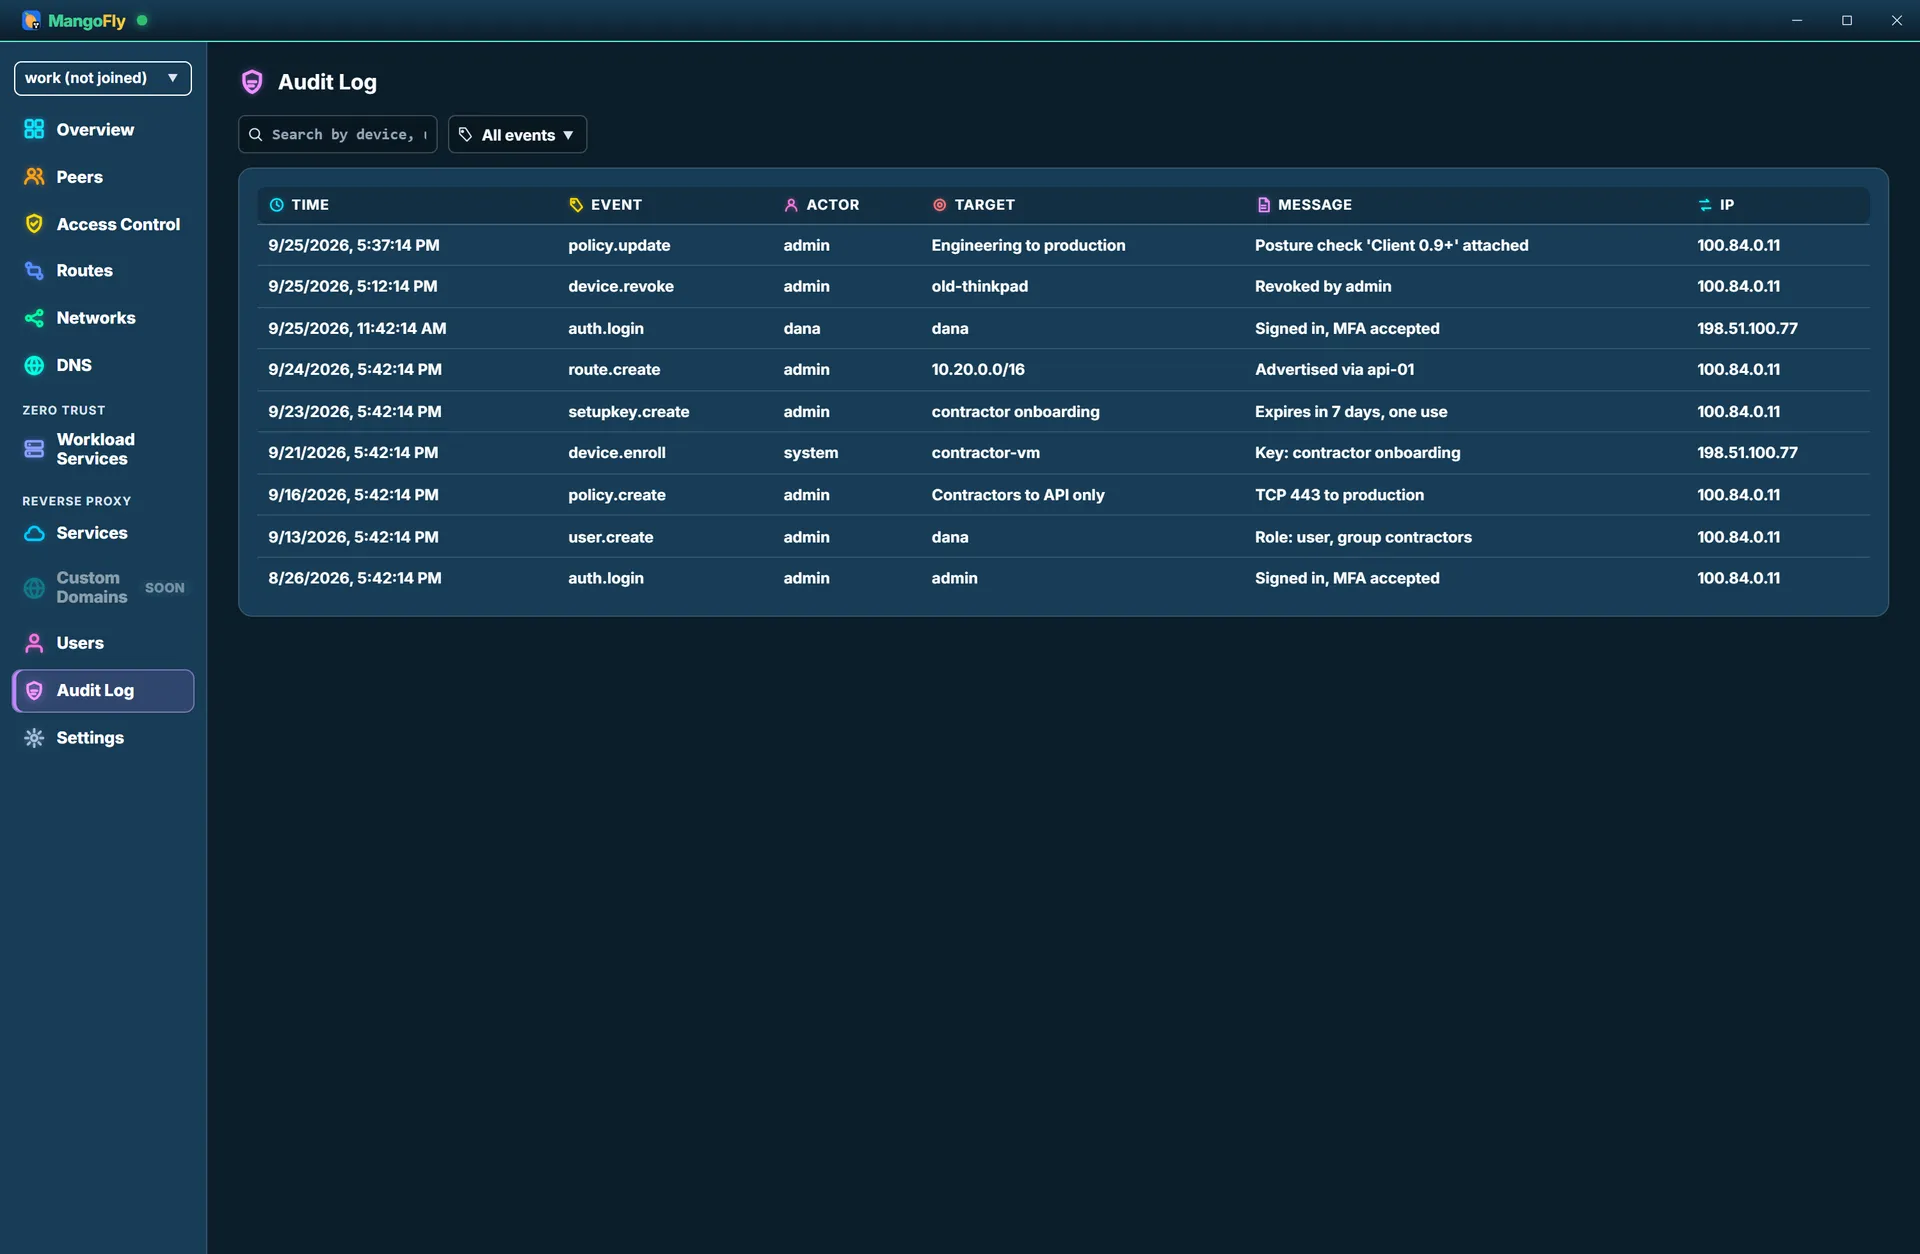Click the magnifier icon in search box

click(x=255, y=135)
